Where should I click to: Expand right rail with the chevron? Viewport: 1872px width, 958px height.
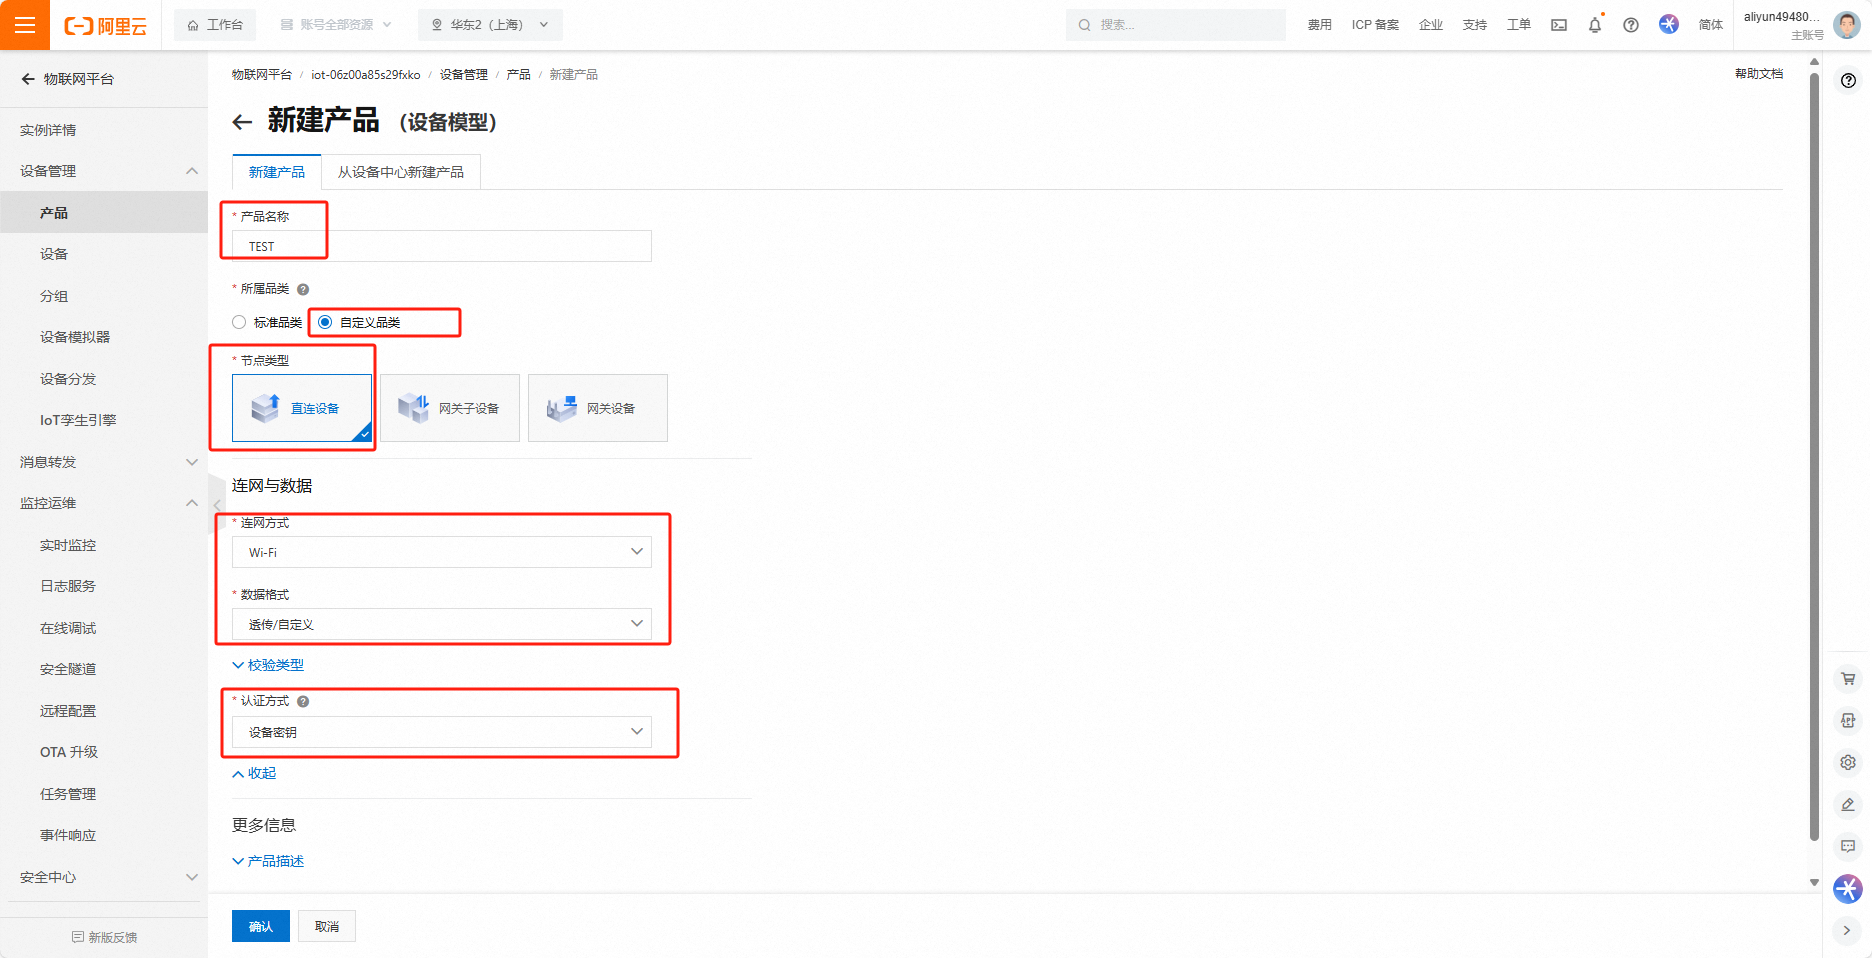coord(1847,930)
